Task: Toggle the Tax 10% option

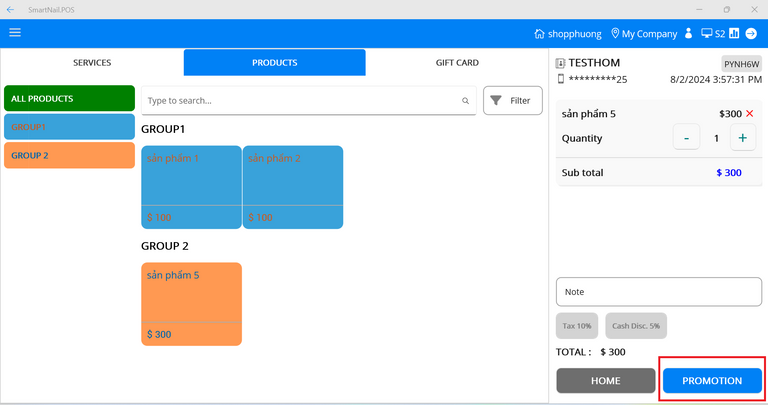Action: [x=577, y=326]
